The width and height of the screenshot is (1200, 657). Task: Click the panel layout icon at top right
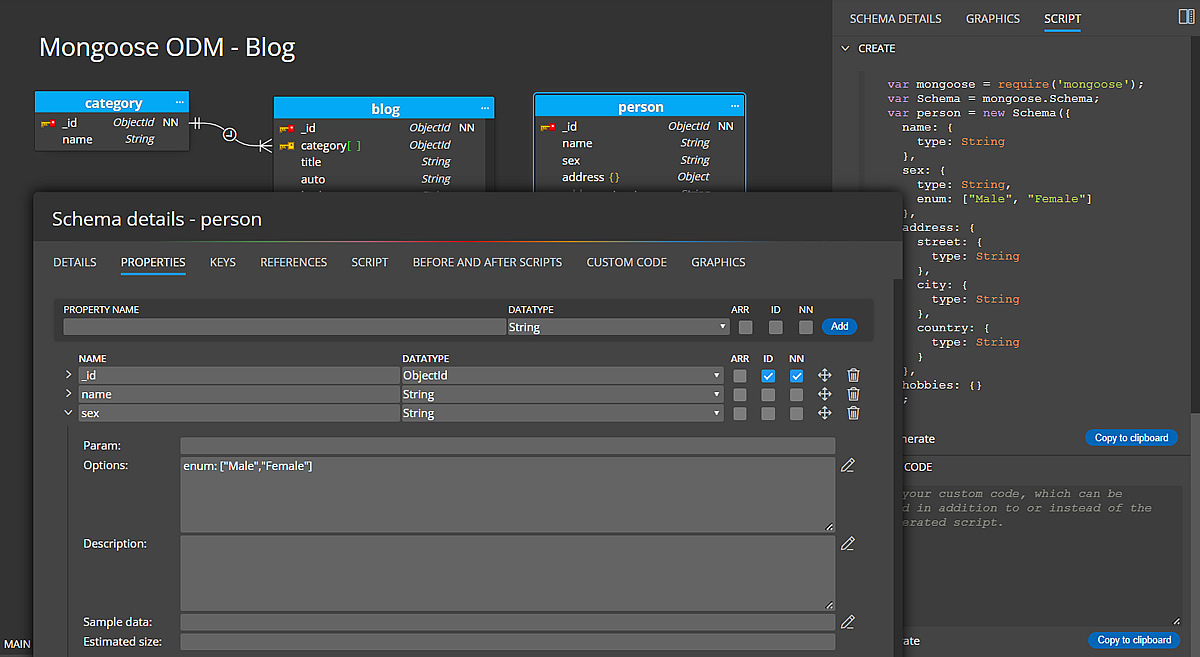[1184, 15]
